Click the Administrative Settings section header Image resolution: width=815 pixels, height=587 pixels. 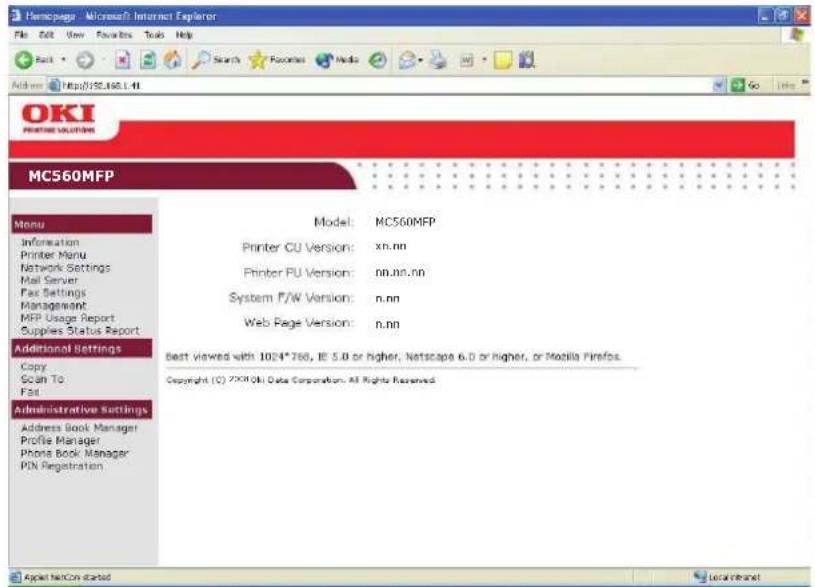[82, 410]
